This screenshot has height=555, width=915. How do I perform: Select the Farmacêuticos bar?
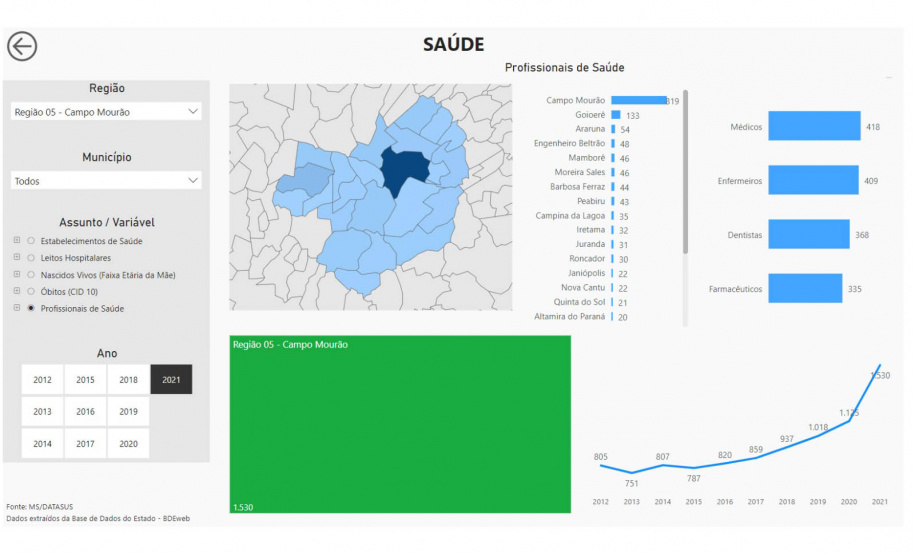(805, 289)
